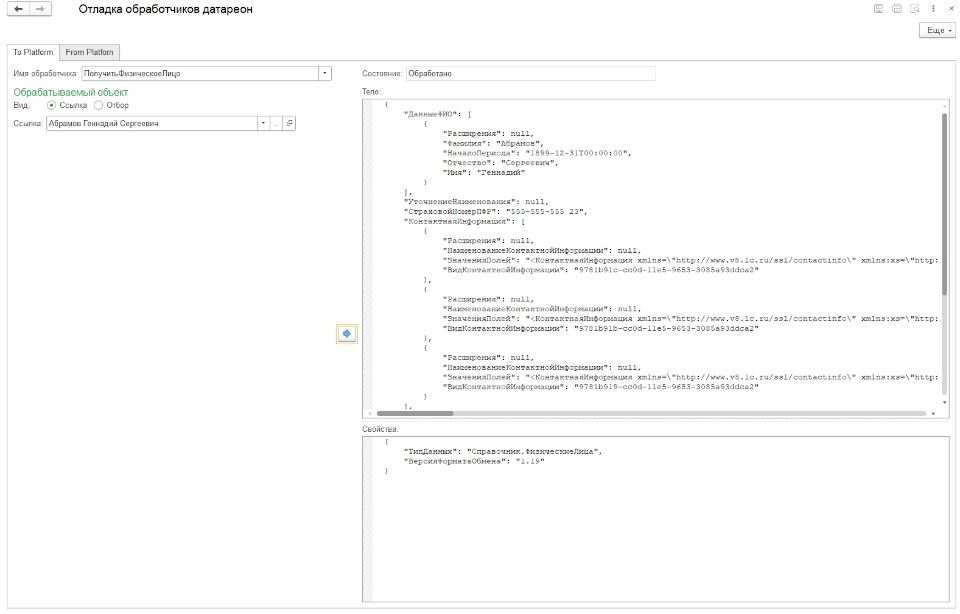Click the Состояние field showing Обработано

tap(530, 73)
